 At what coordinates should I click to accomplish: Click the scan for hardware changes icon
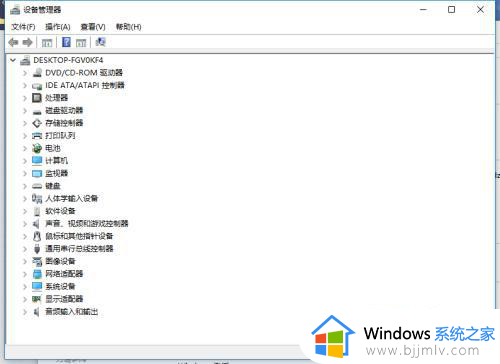coord(100,42)
